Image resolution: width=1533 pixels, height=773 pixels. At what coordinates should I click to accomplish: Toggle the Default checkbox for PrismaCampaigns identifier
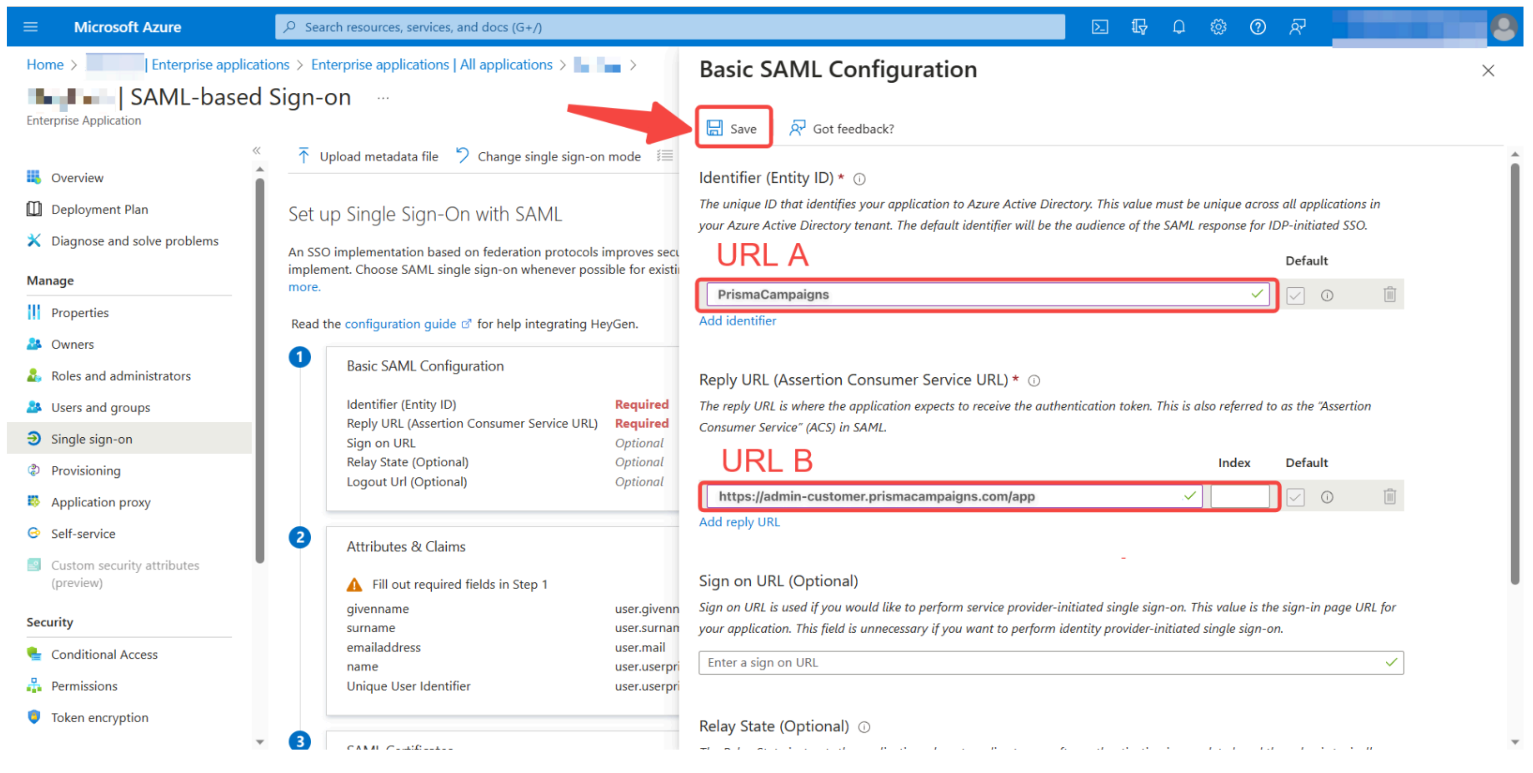1296,295
